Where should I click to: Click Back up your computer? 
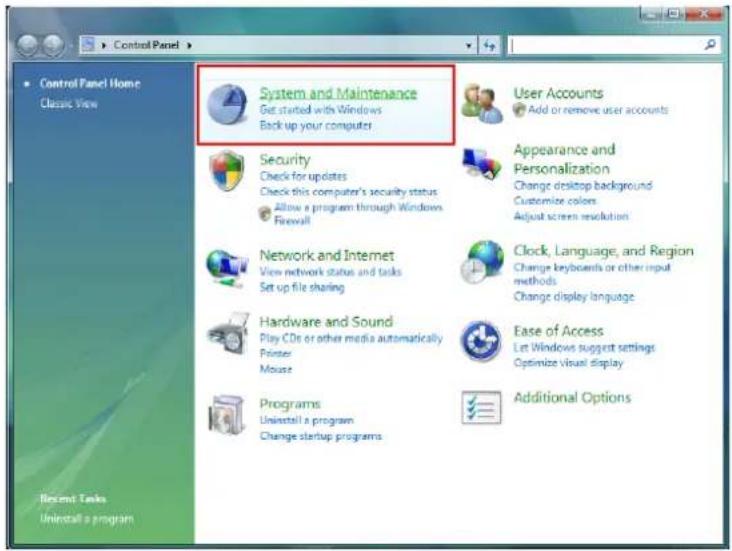coord(316,125)
